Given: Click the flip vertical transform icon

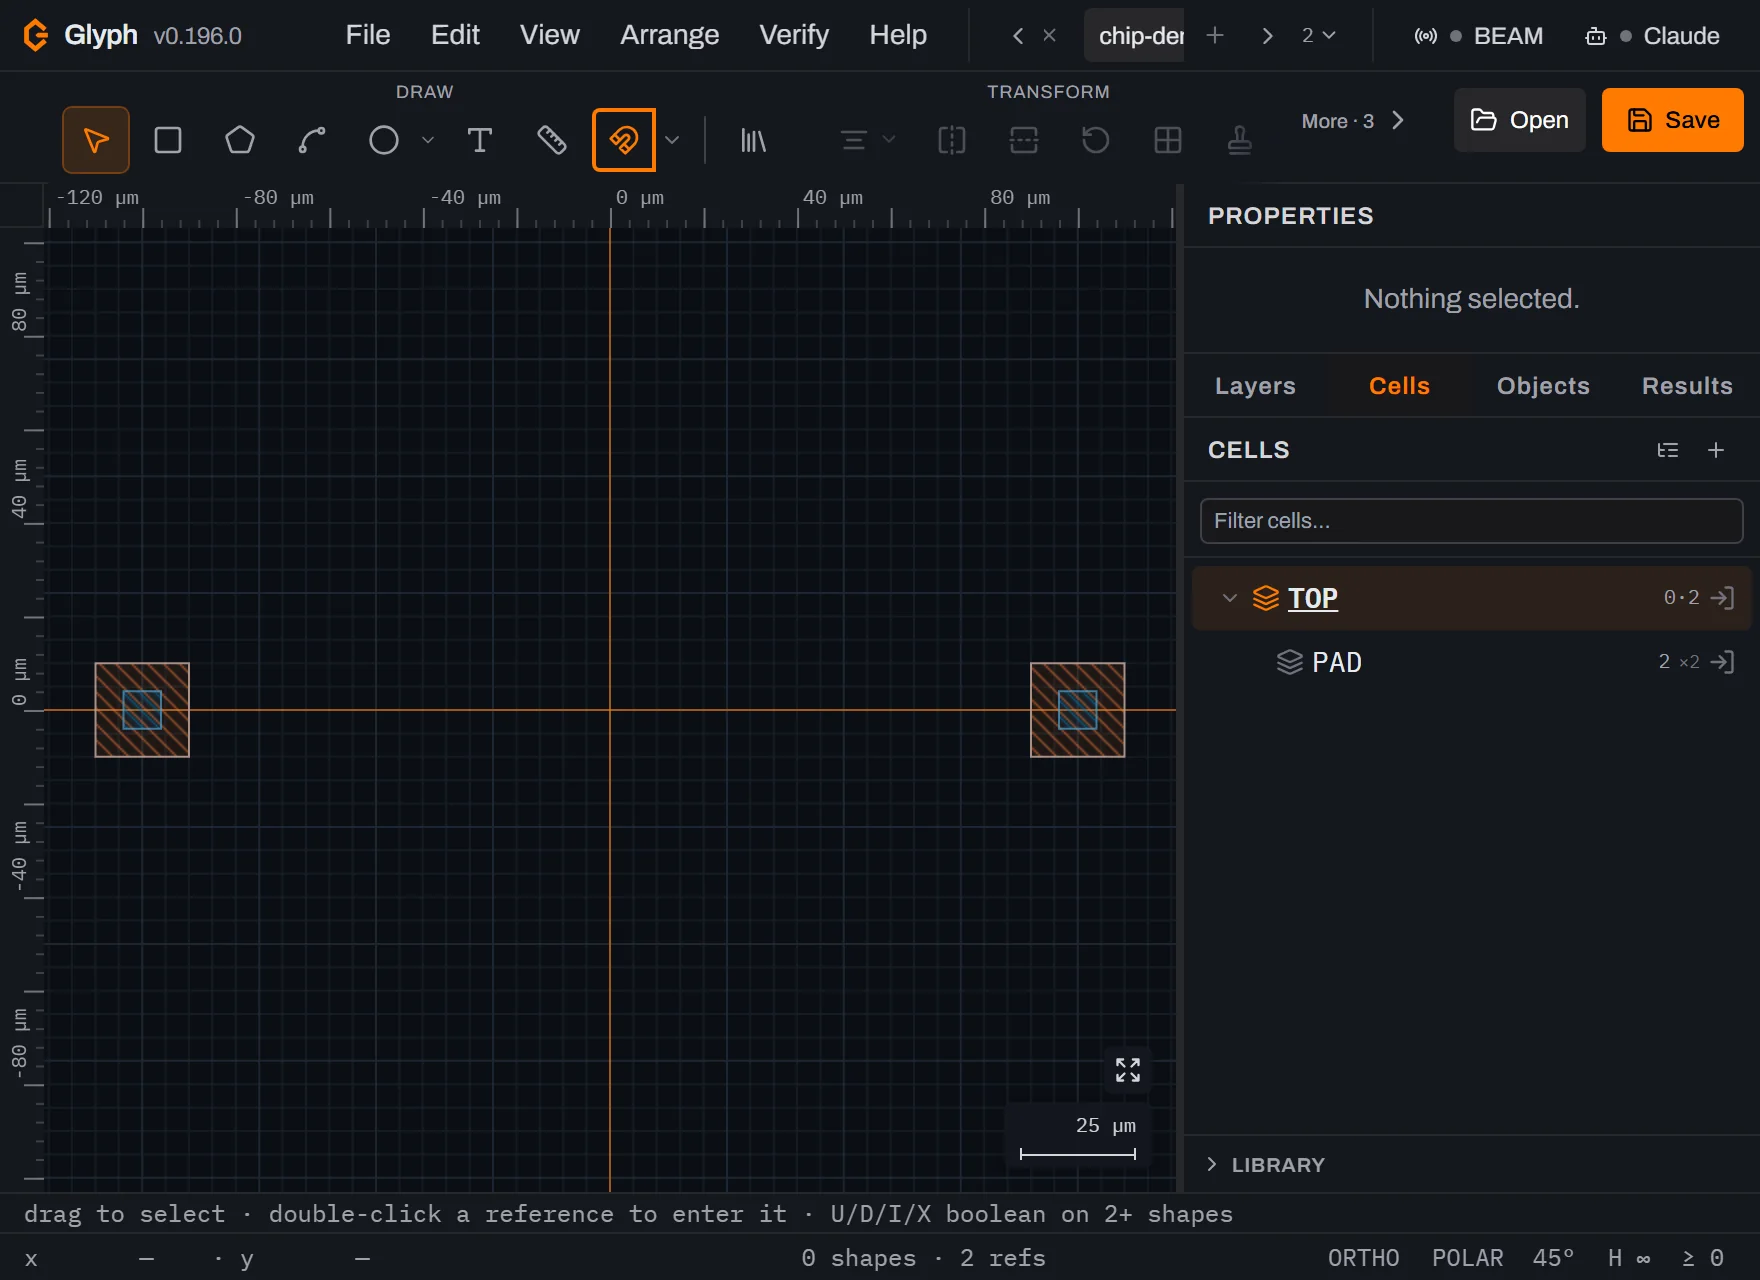Looking at the screenshot, I should pos(1024,140).
